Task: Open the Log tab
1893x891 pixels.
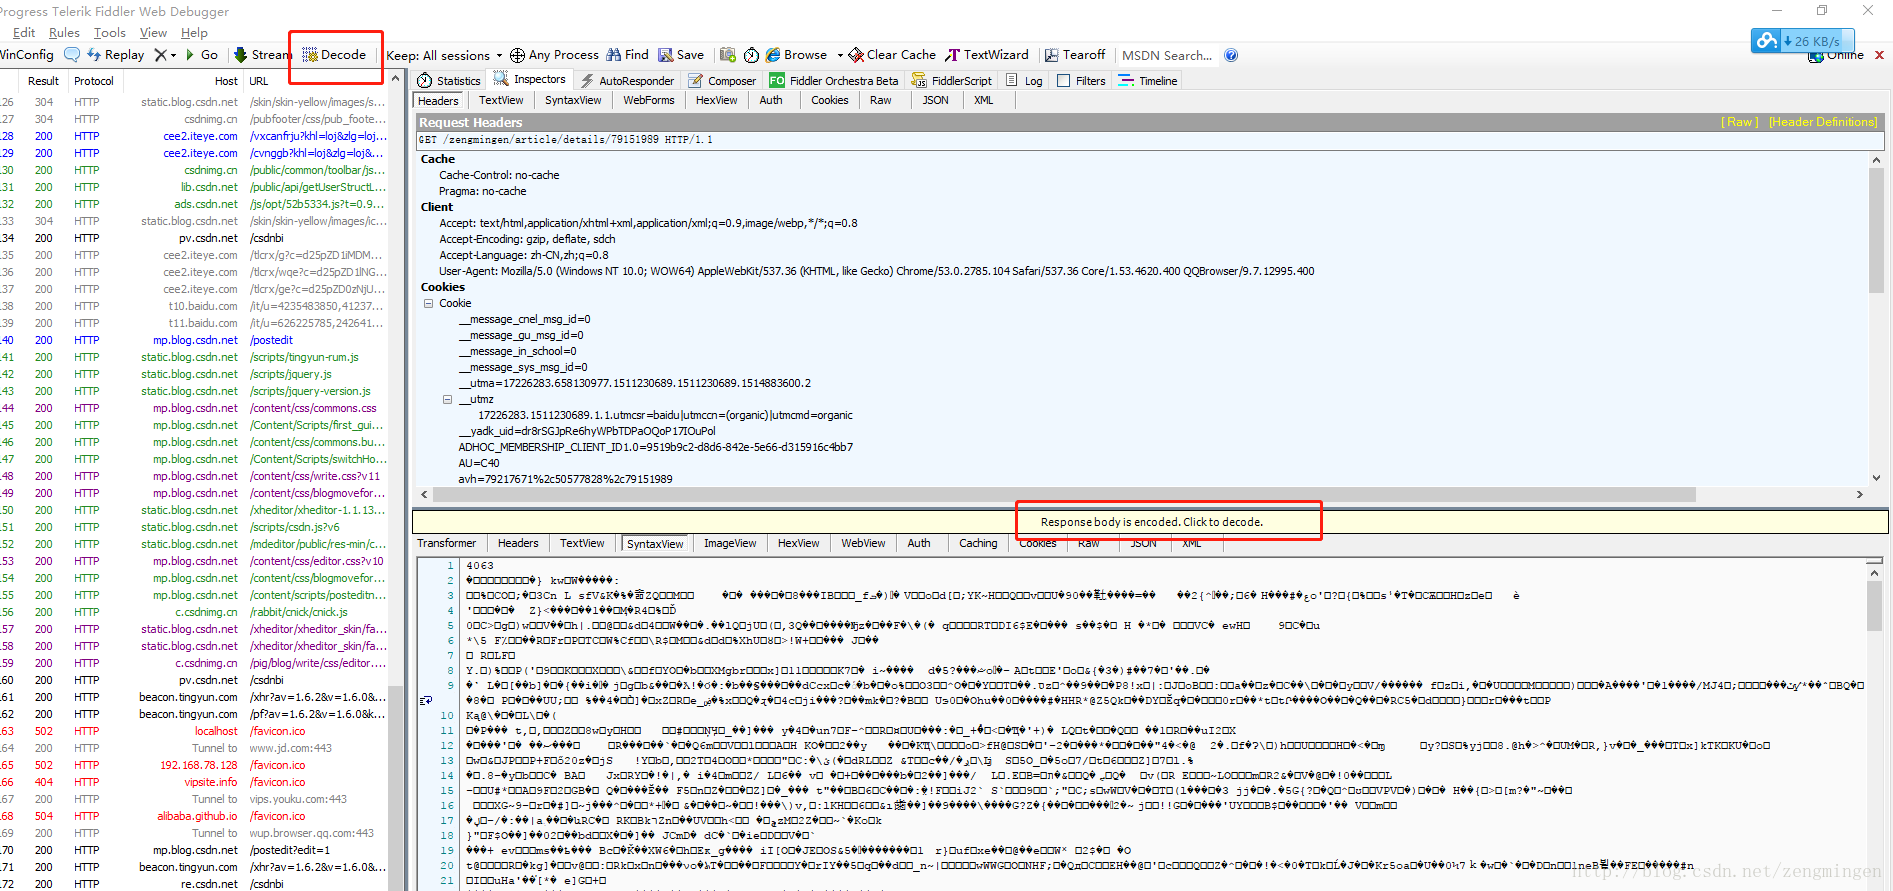Action: (x=1025, y=81)
